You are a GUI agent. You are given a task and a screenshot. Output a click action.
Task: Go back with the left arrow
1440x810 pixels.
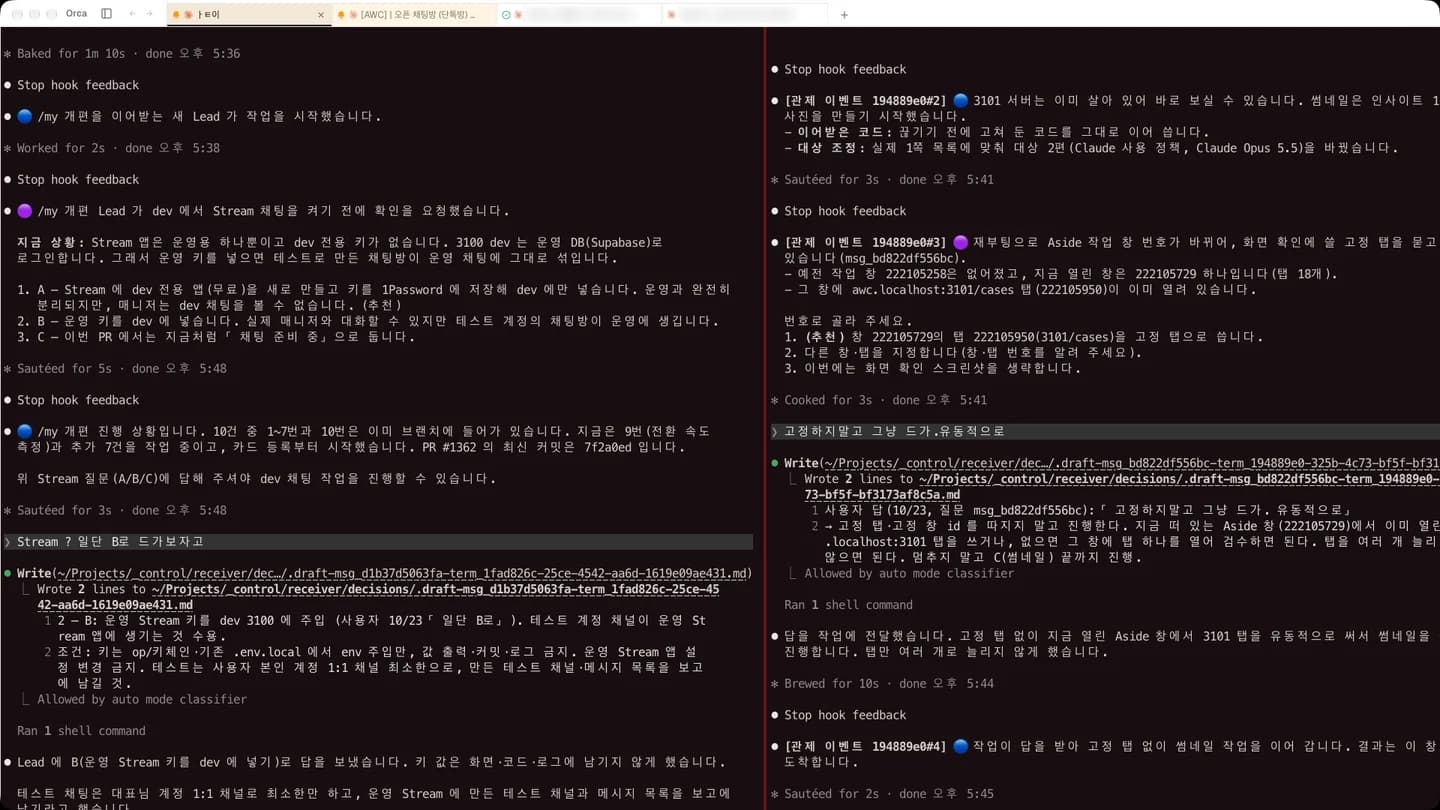[x=132, y=14]
